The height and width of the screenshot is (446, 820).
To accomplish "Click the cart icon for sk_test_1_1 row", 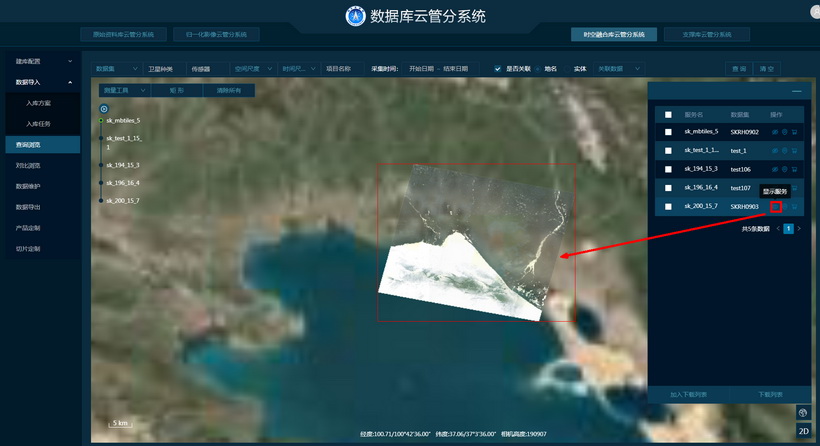I will pyautogui.click(x=794, y=150).
